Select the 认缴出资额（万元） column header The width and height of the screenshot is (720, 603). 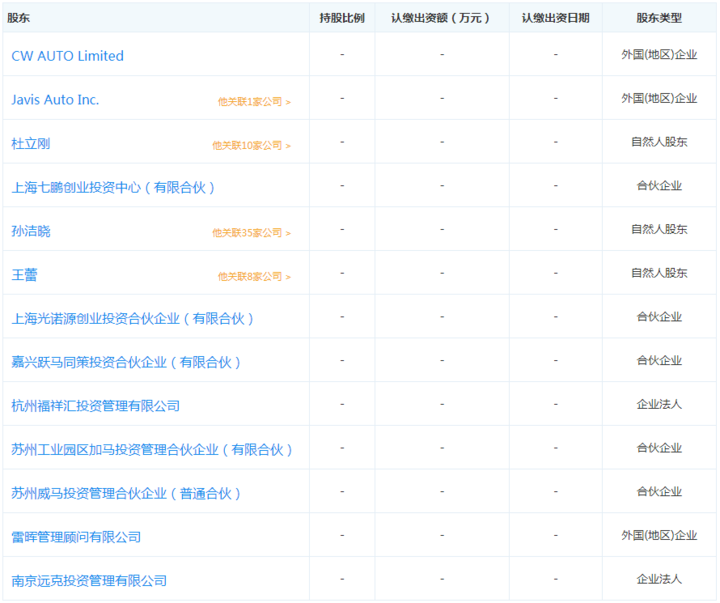click(x=442, y=18)
